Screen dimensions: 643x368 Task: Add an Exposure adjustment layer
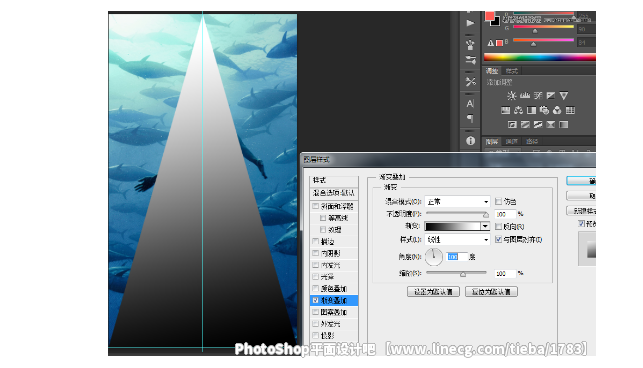point(551,96)
